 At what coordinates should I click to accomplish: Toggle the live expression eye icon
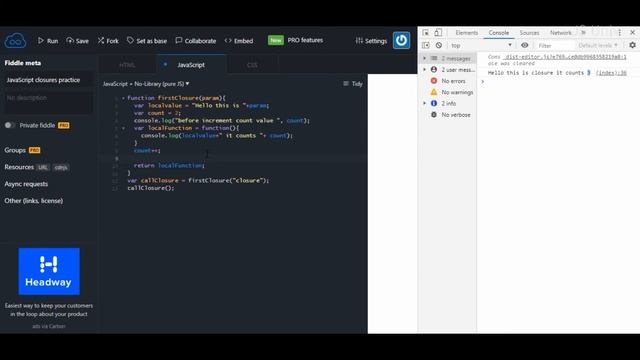tap(524, 45)
